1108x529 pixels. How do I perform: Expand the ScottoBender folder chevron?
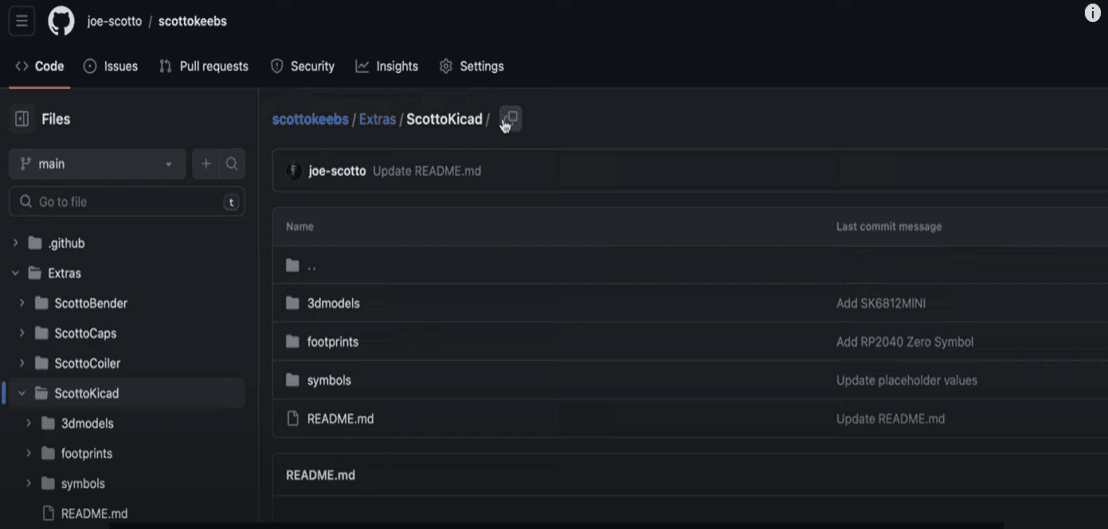point(22,303)
